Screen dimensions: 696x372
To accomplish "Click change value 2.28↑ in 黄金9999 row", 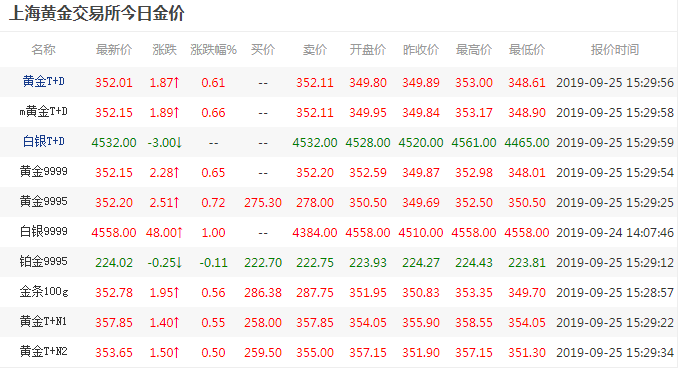I will [x=165, y=173].
